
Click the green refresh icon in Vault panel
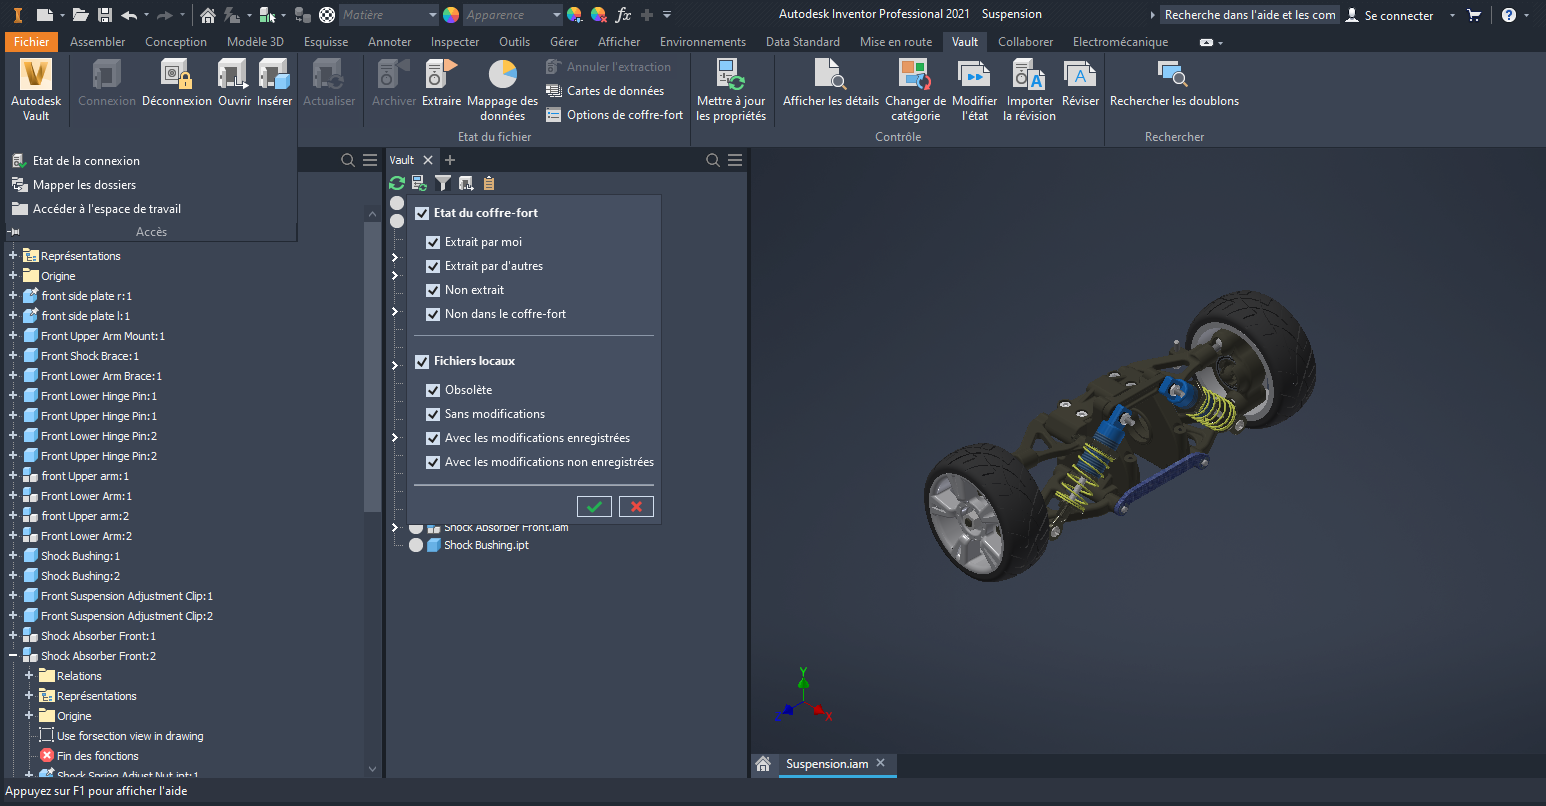pos(397,183)
